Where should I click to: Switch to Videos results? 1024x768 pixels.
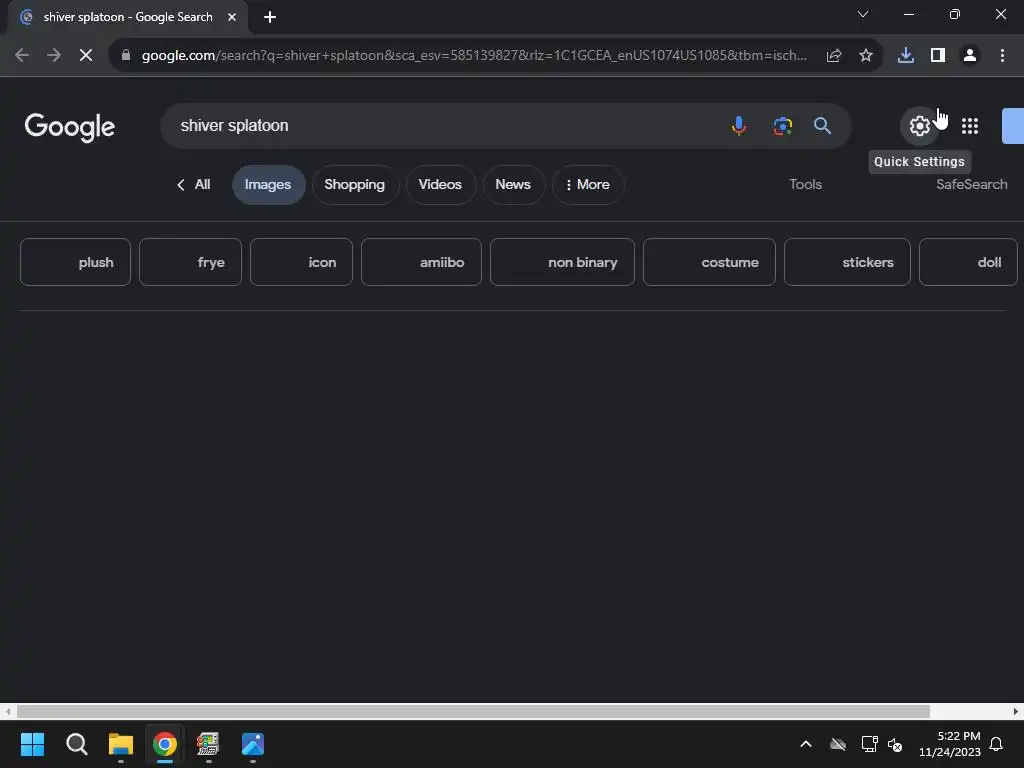[440, 185]
